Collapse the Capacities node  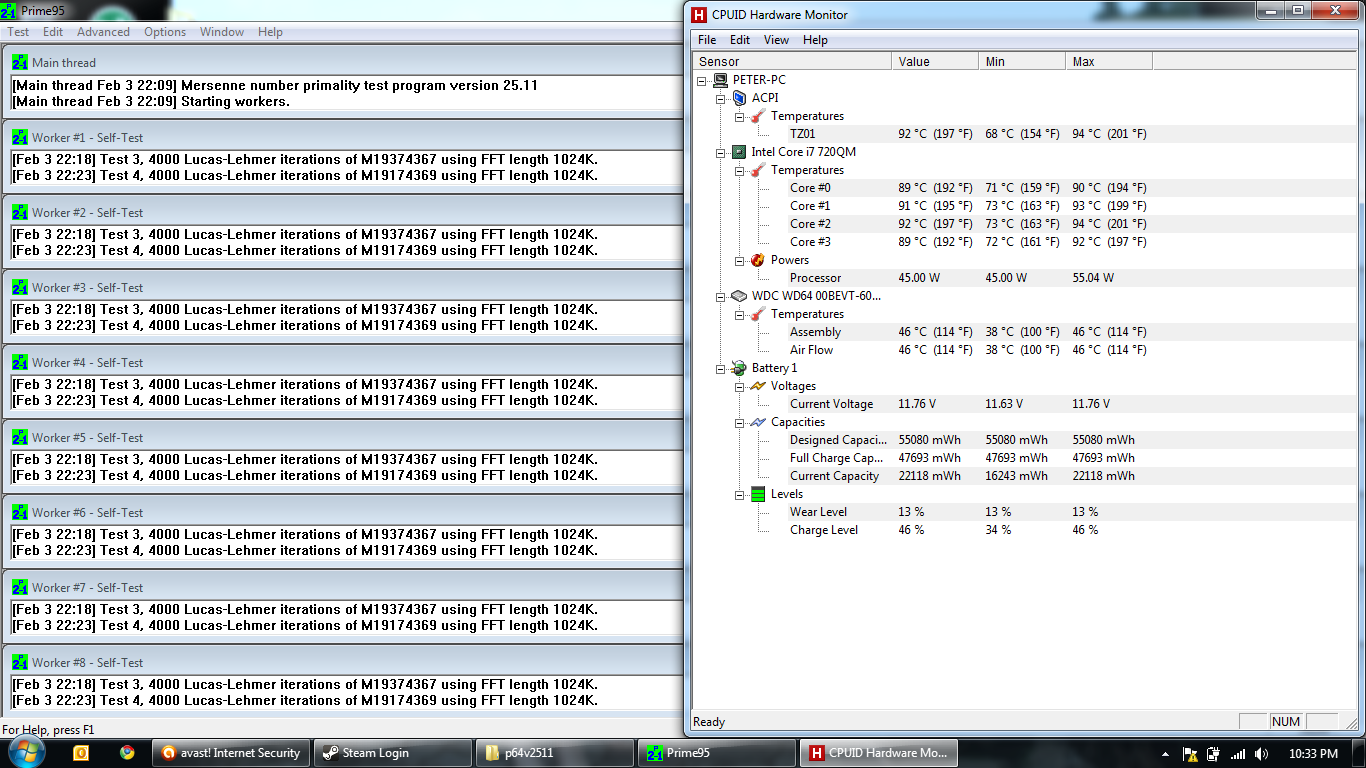click(x=740, y=423)
